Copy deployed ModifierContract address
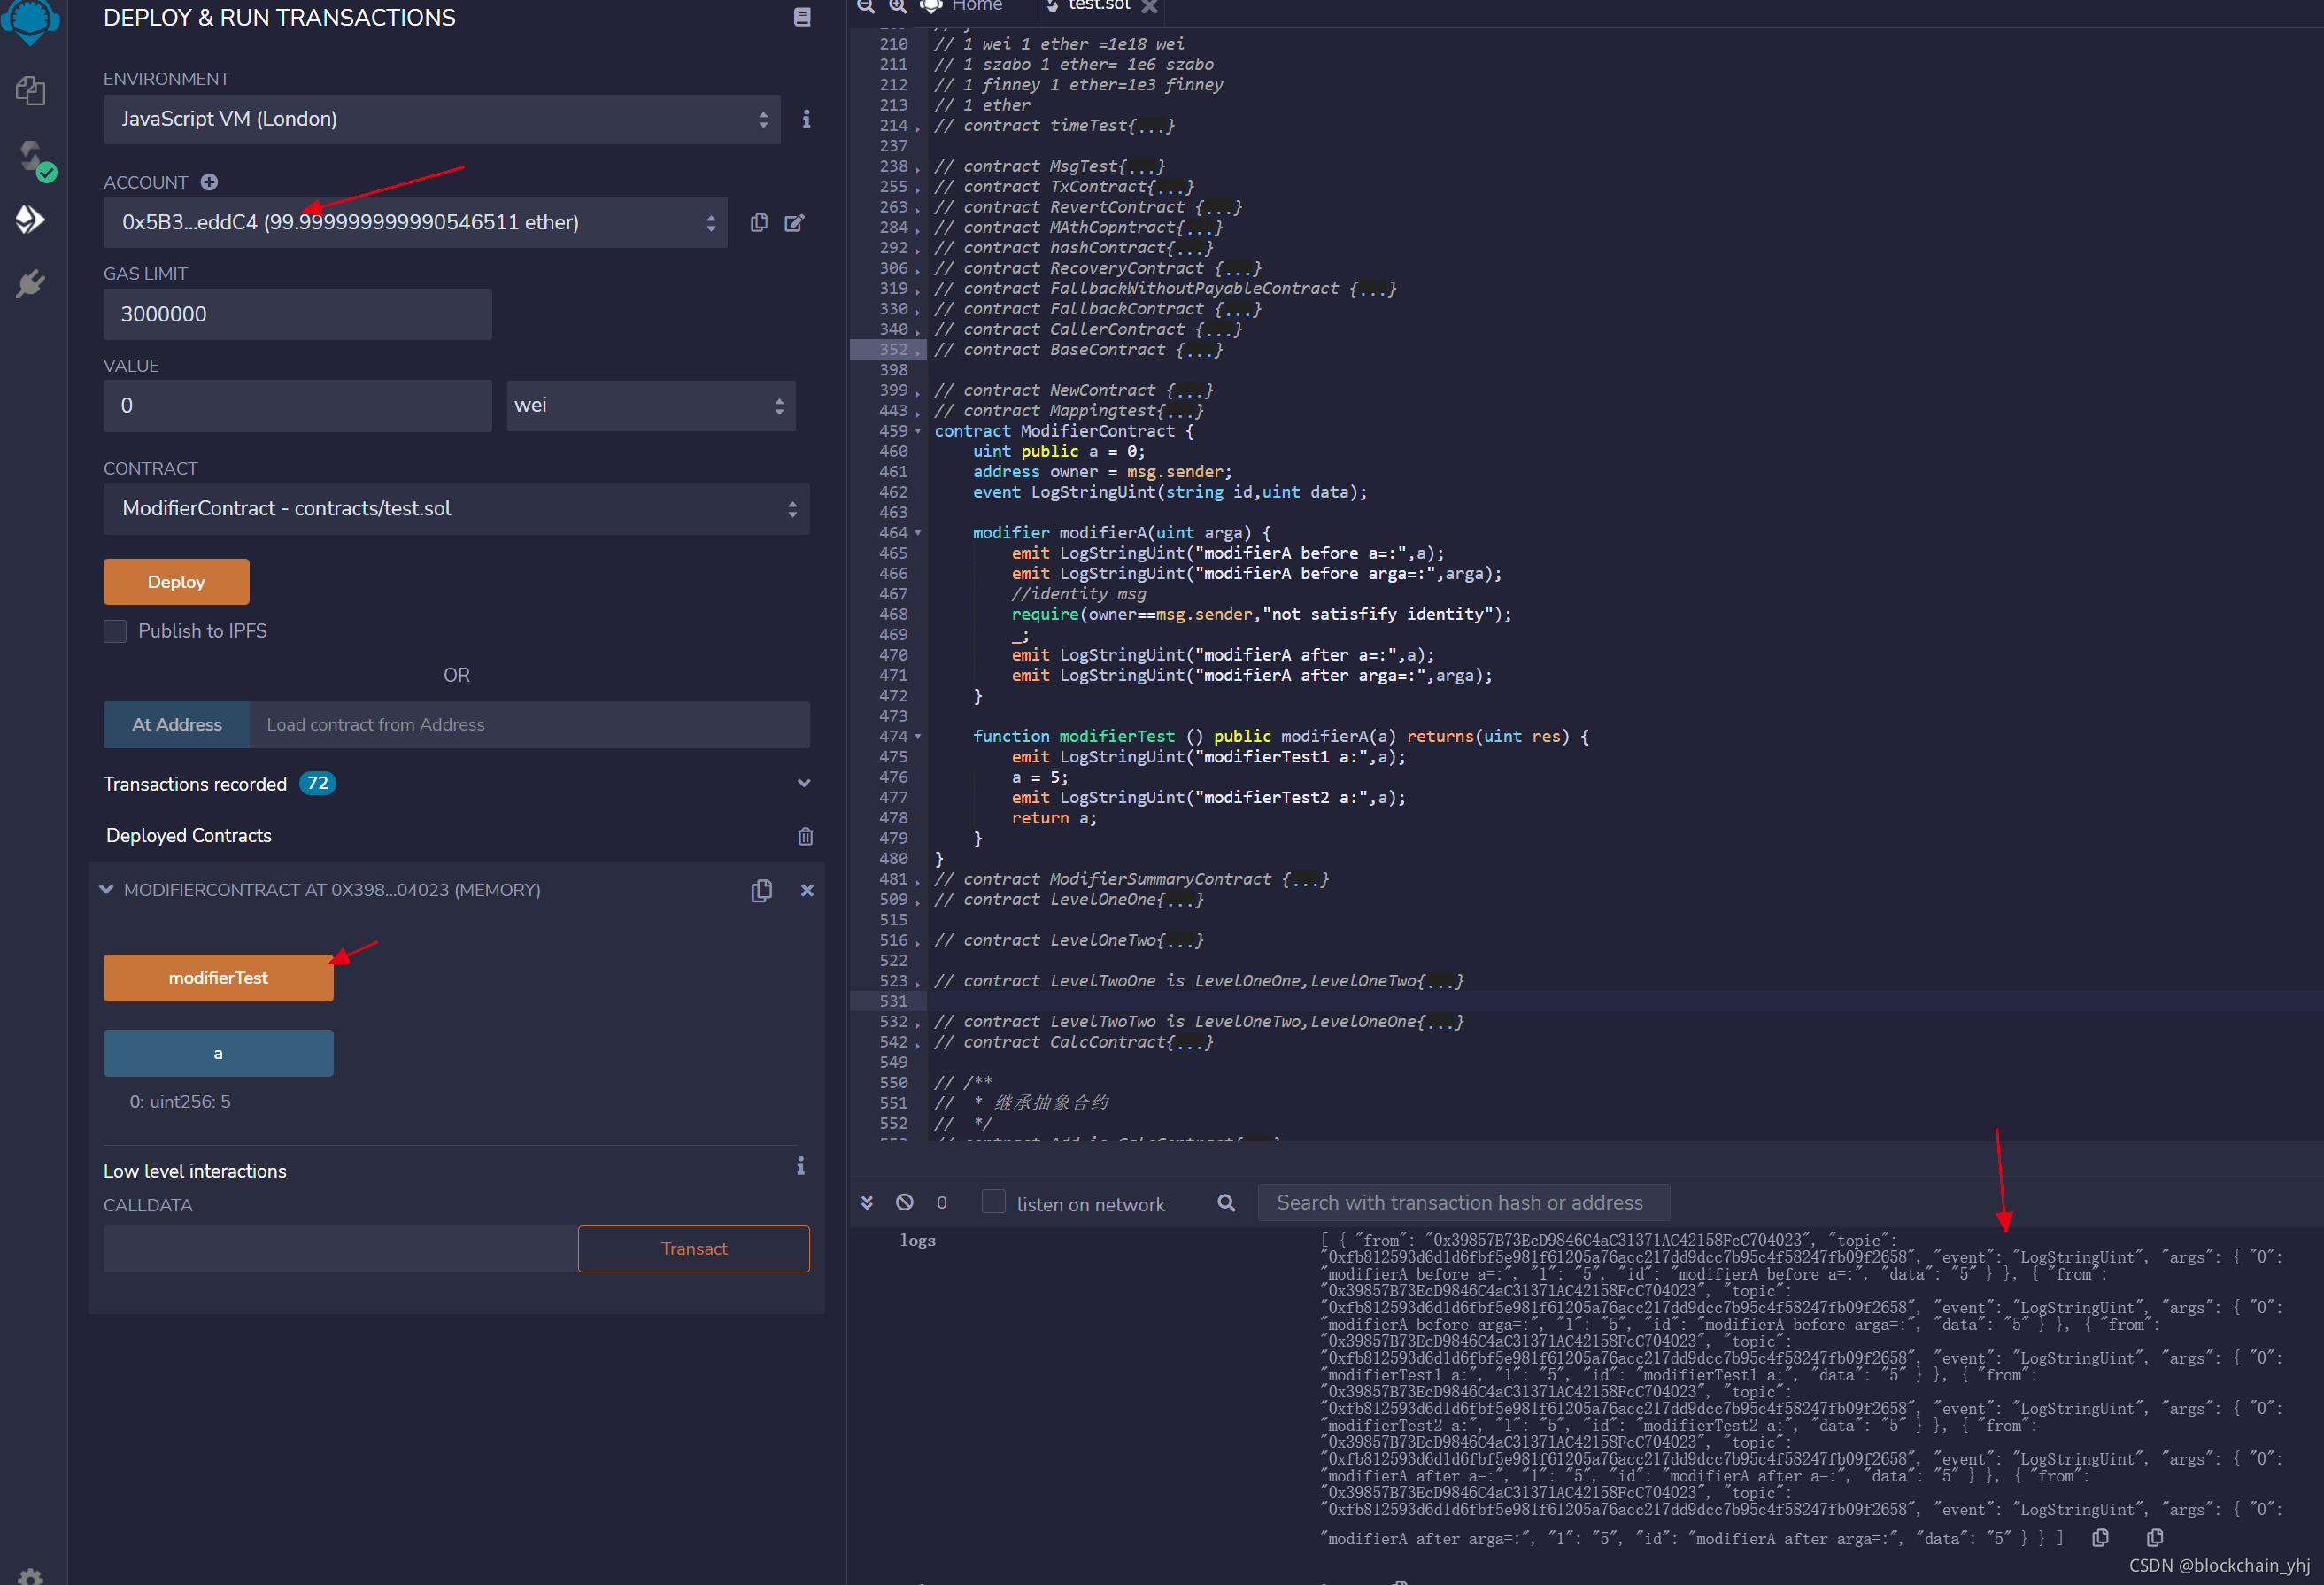The image size is (2324, 1585). click(x=761, y=890)
